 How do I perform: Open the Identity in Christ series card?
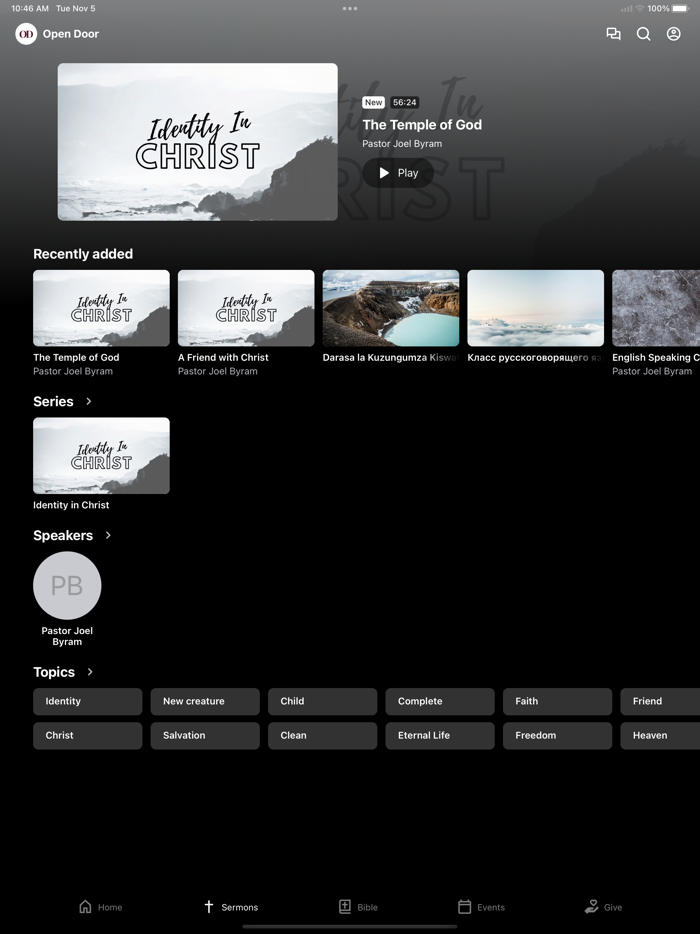[x=101, y=456]
